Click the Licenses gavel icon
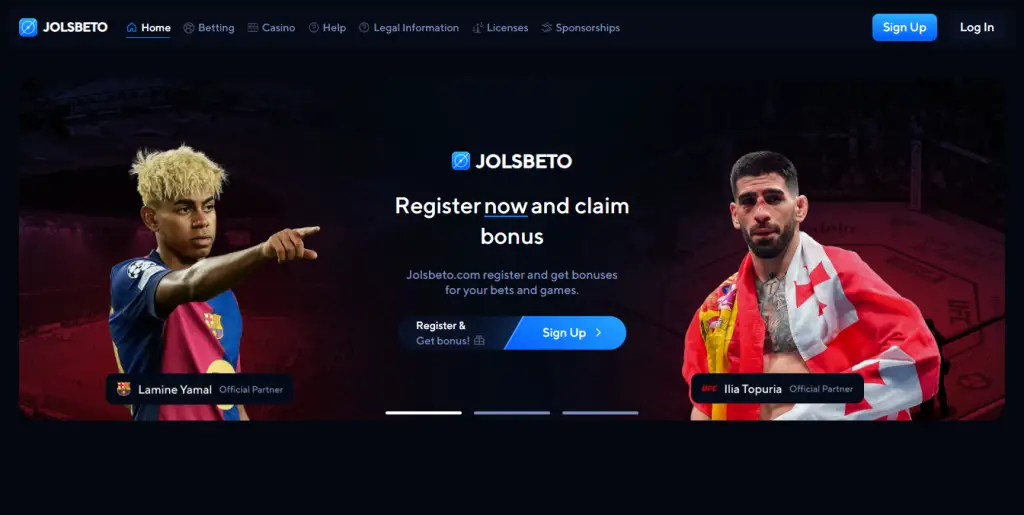 [x=477, y=27]
